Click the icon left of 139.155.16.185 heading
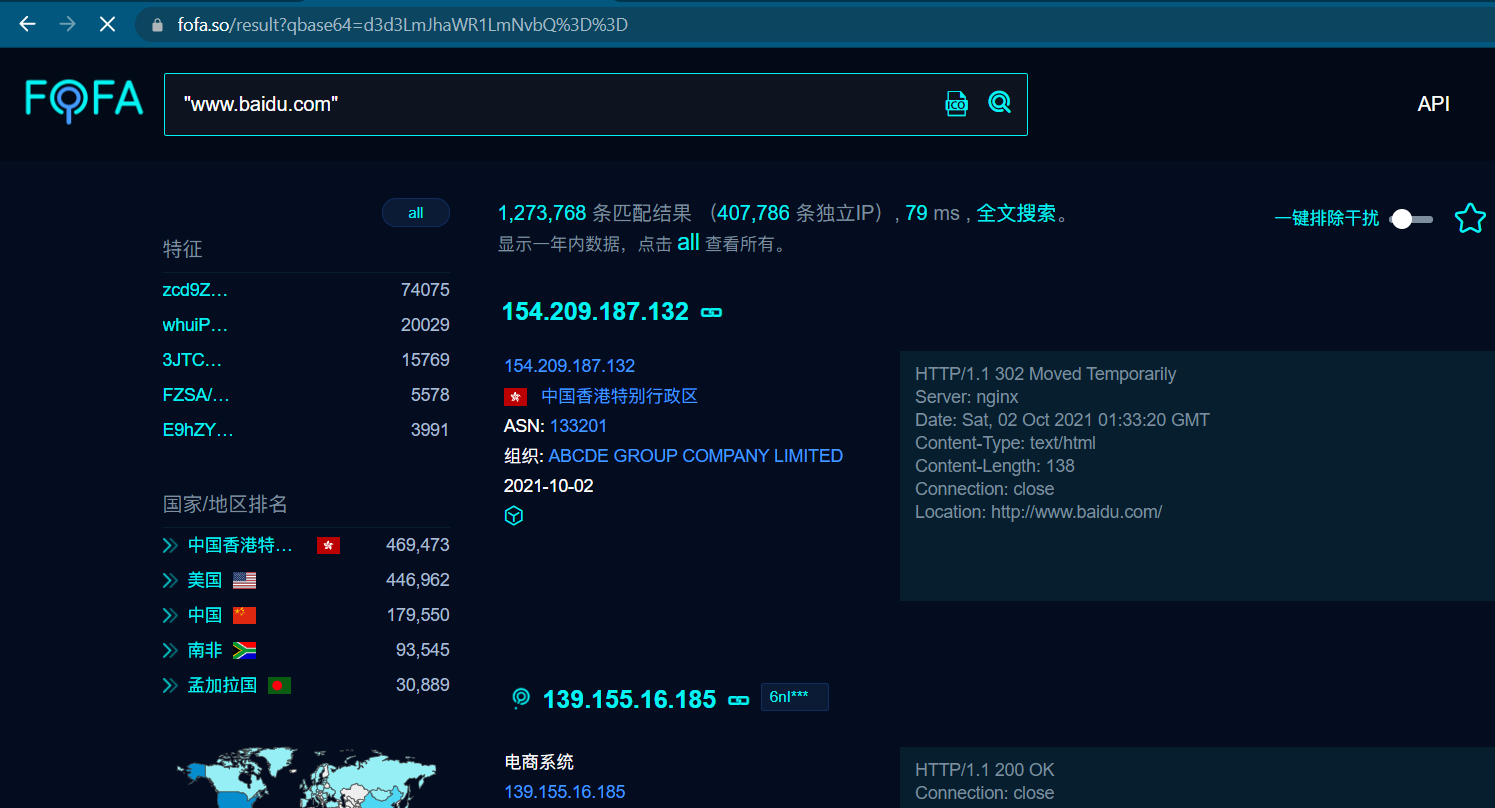1495x808 pixels. (x=521, y=698)
